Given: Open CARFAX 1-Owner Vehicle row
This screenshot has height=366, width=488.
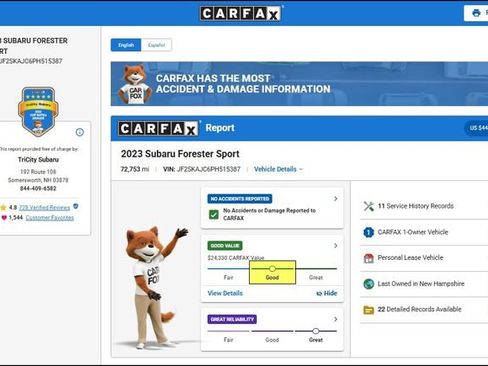Looking at the screenshot, I should coord(424,232).
